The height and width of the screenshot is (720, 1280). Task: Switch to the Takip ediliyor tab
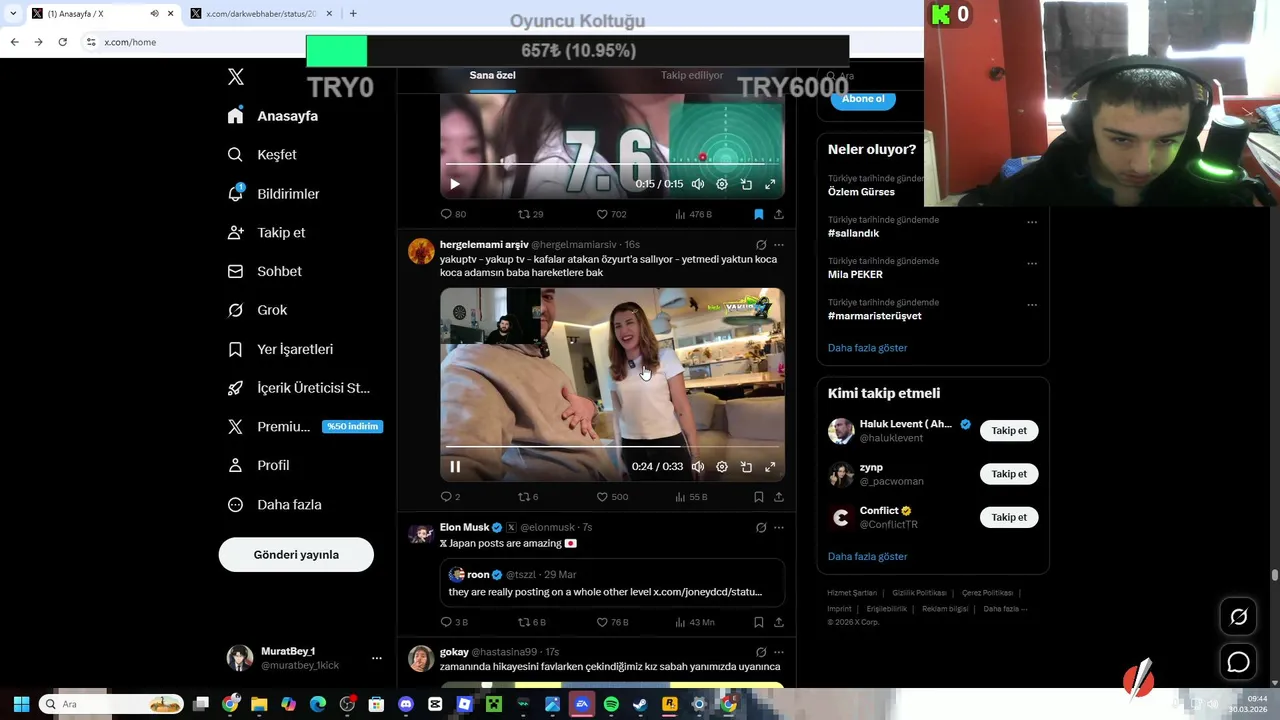692,76
